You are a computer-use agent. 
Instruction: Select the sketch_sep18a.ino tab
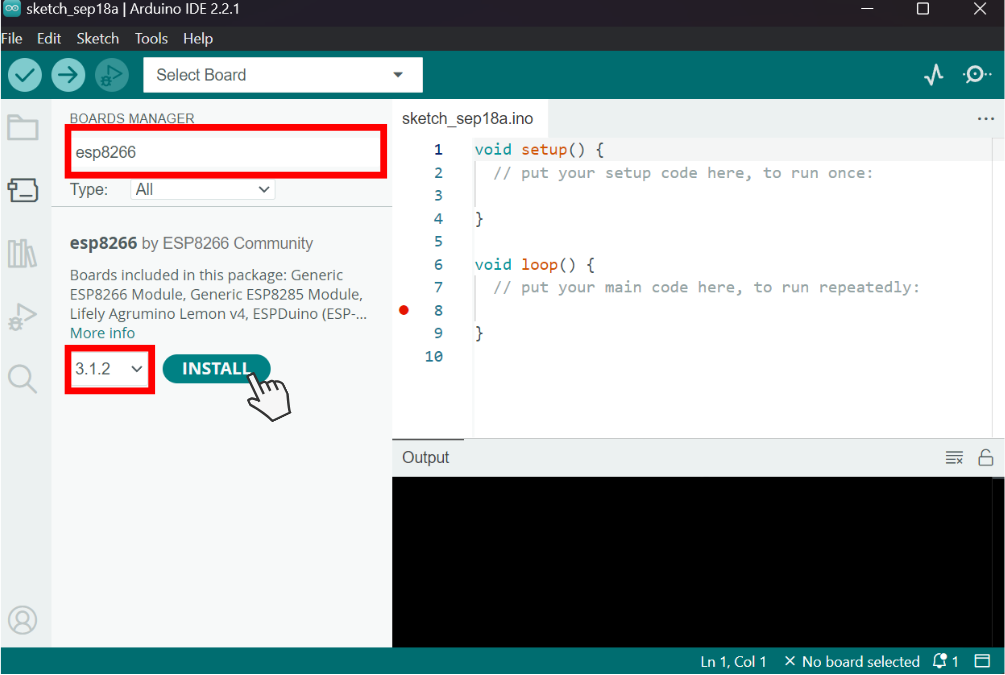469,117
